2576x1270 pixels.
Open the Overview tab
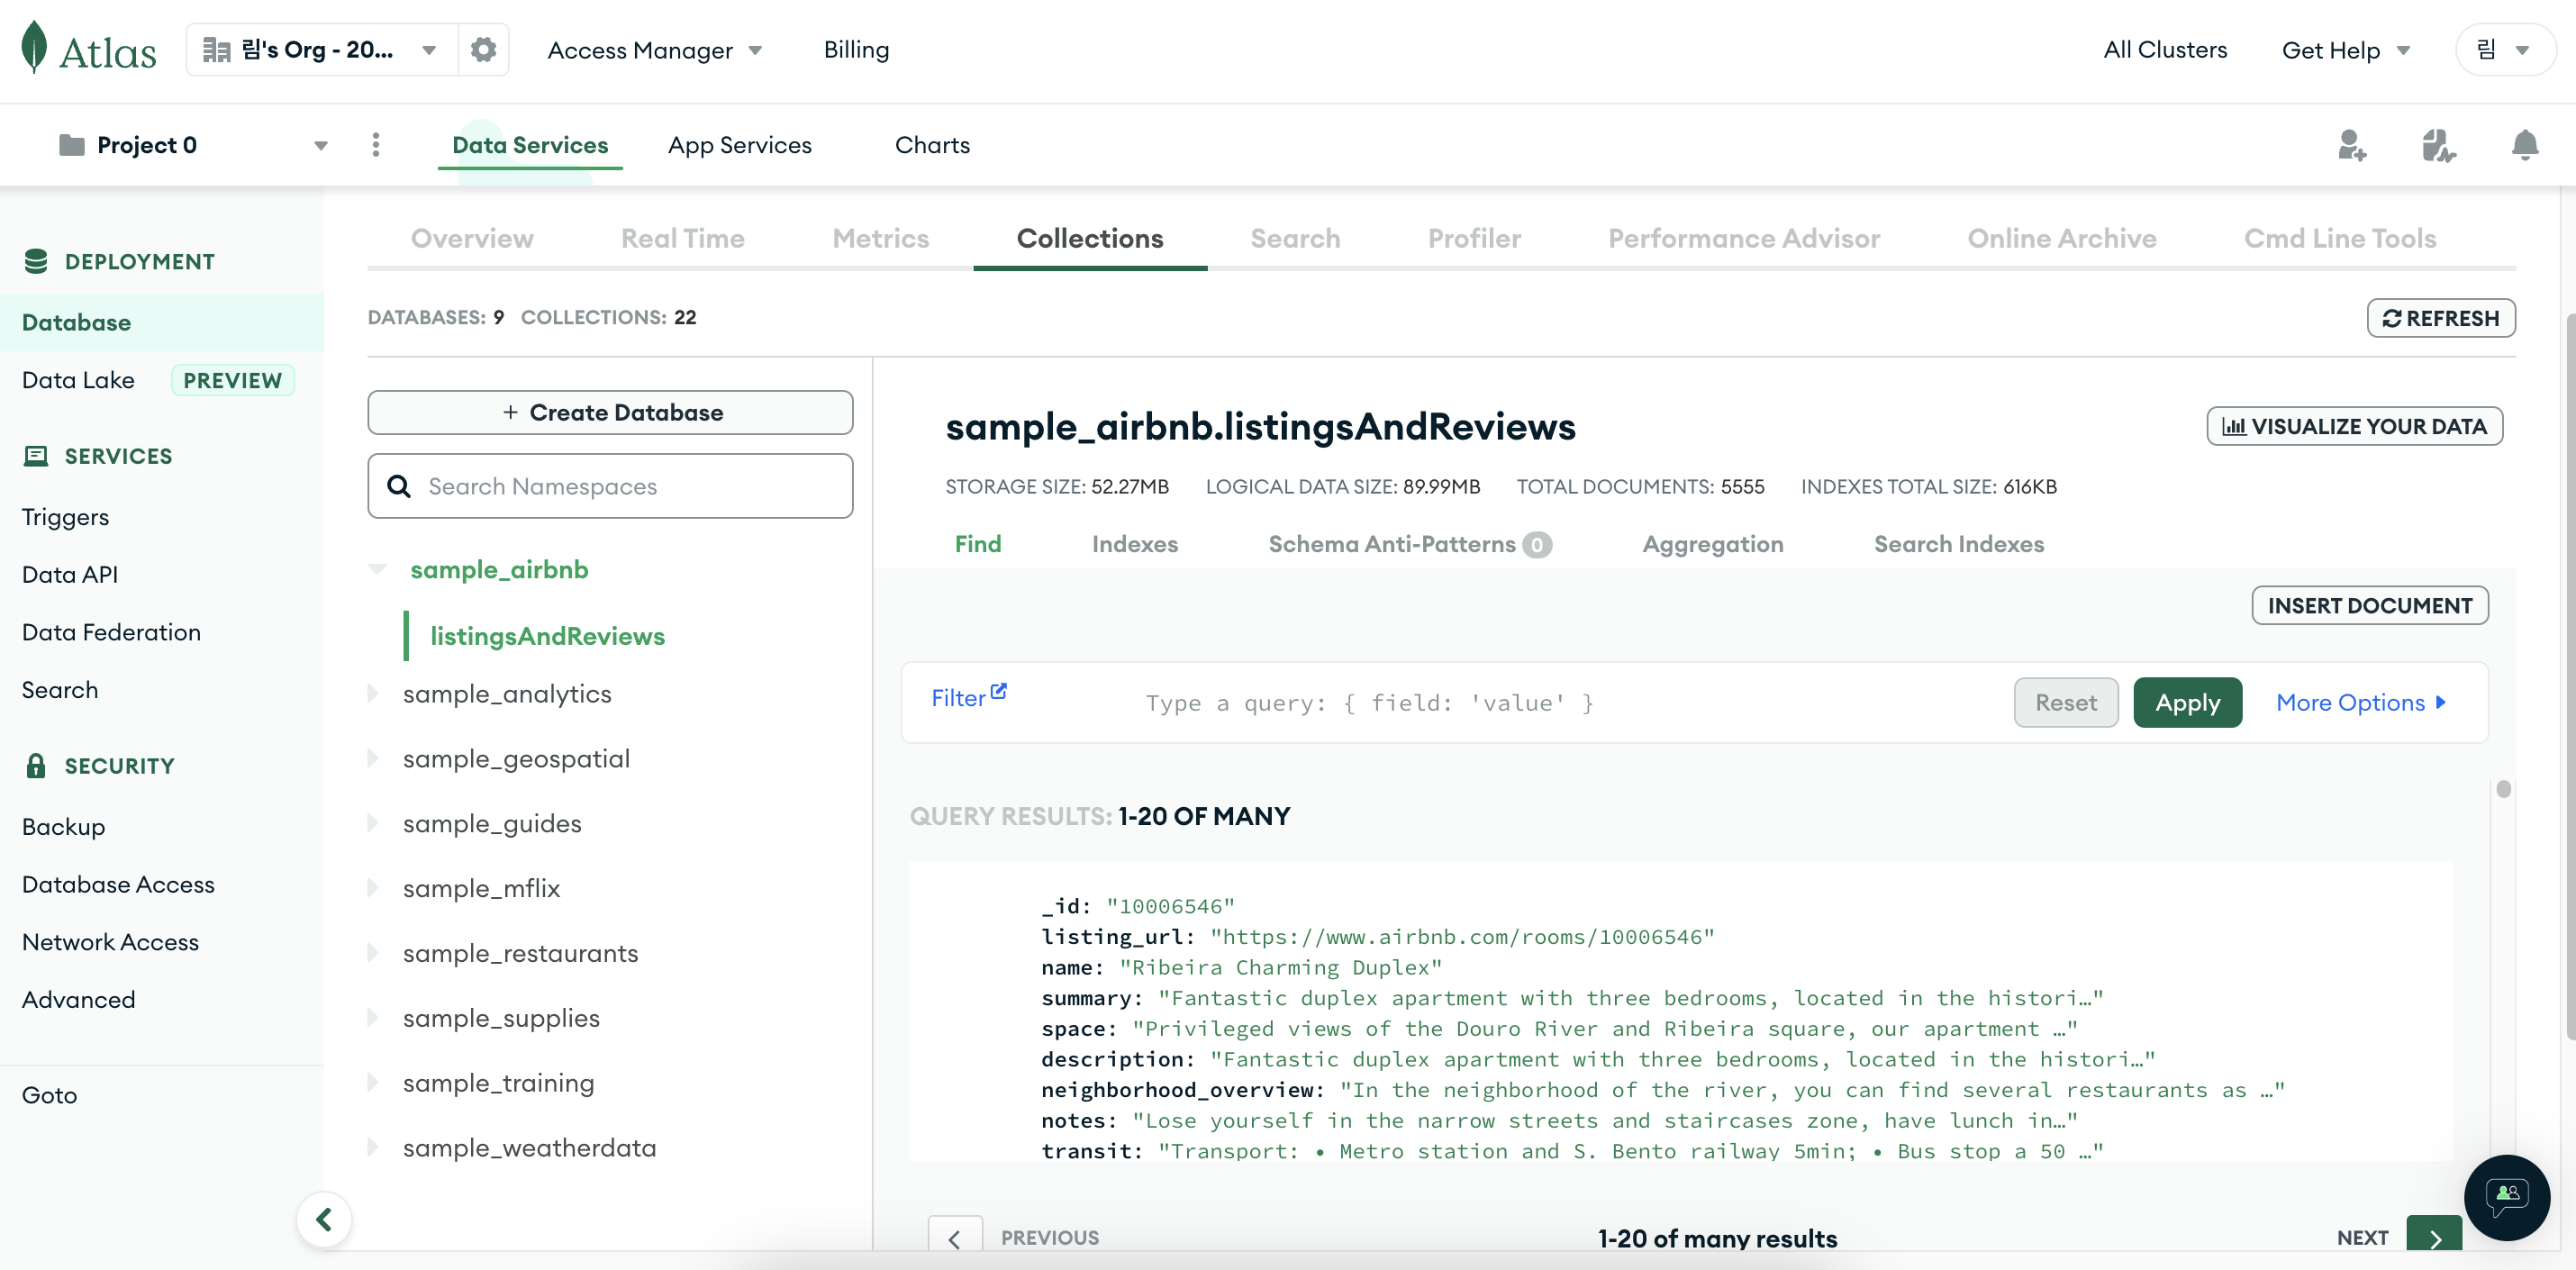[x=472, y=238]
